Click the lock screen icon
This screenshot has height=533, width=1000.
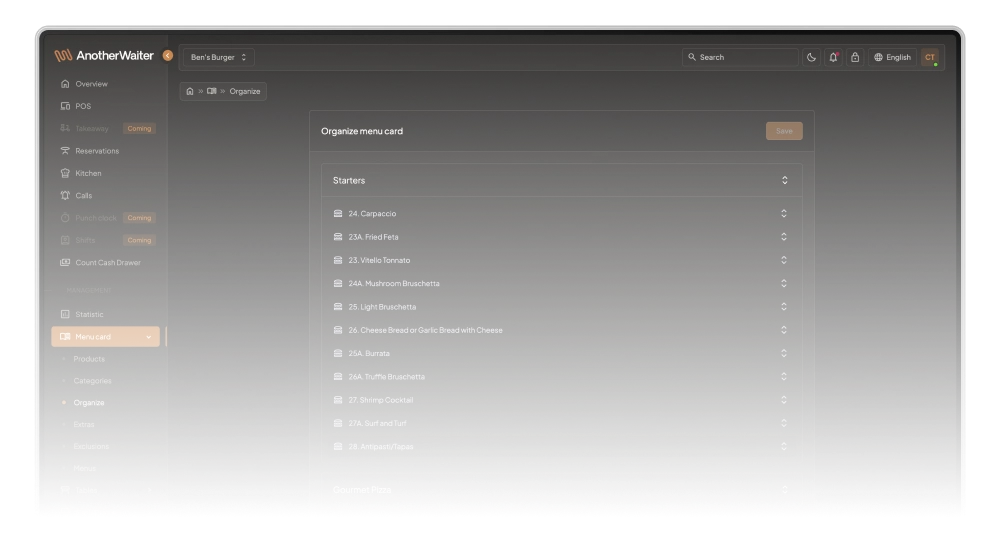855,57
